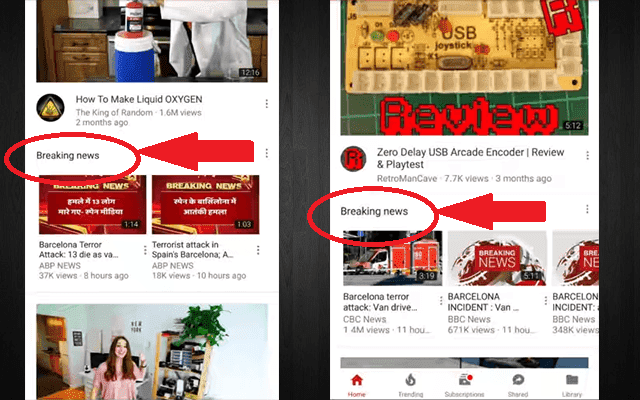
Task: Tap the 37K views · 8 hours ago text
Action: pos(84,276)
